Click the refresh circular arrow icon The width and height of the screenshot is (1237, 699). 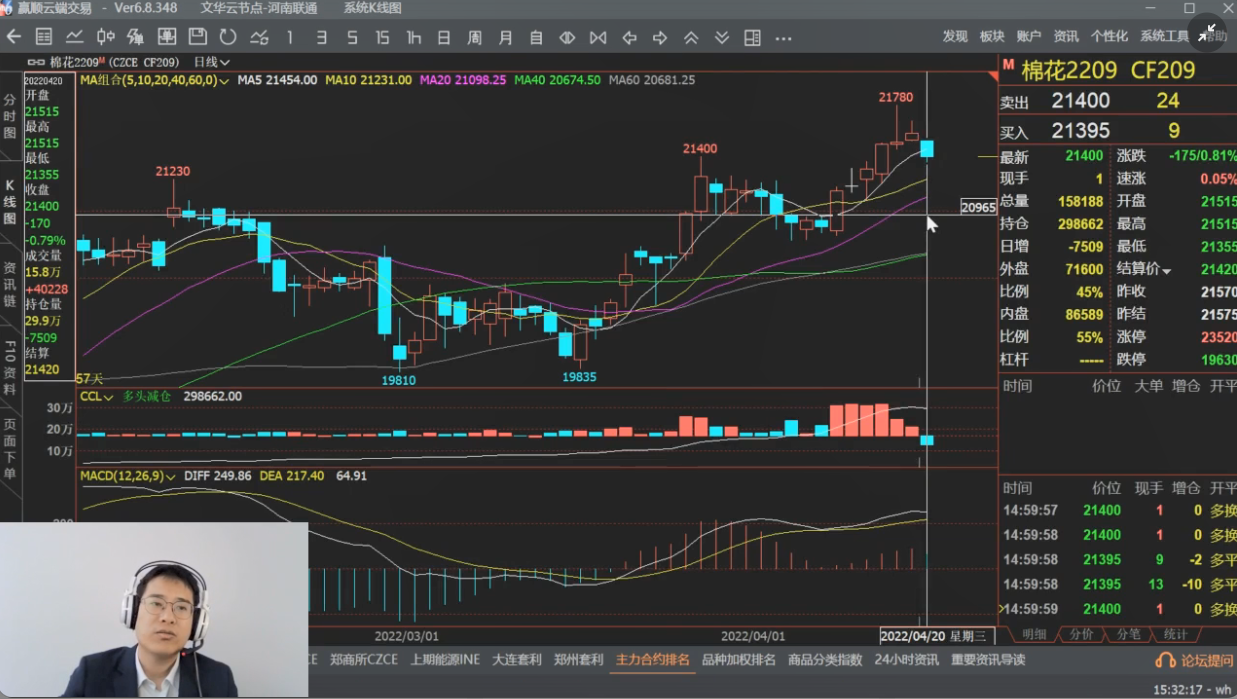[228, 37]
